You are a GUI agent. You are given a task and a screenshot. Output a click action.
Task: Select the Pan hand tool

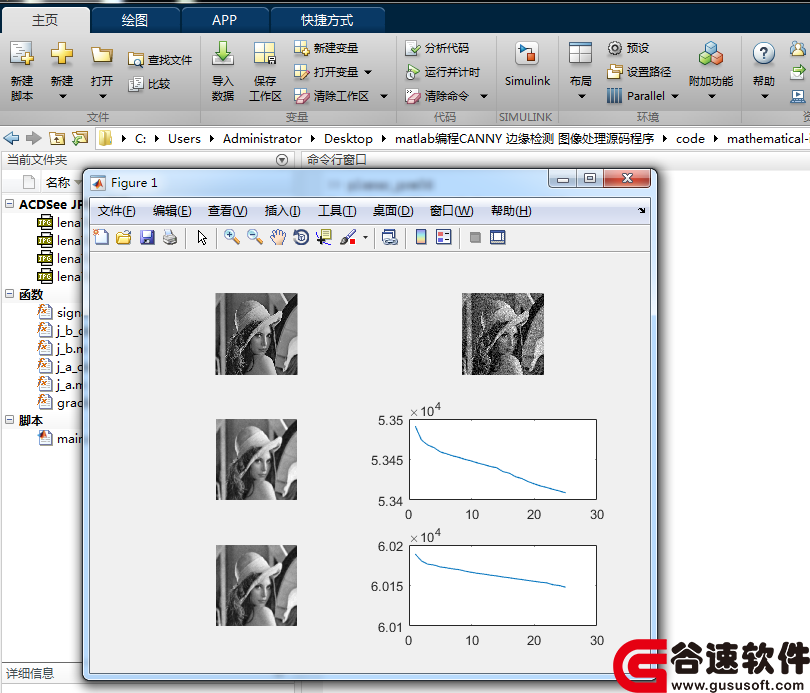pyautogui.click(x=278, y=238)
